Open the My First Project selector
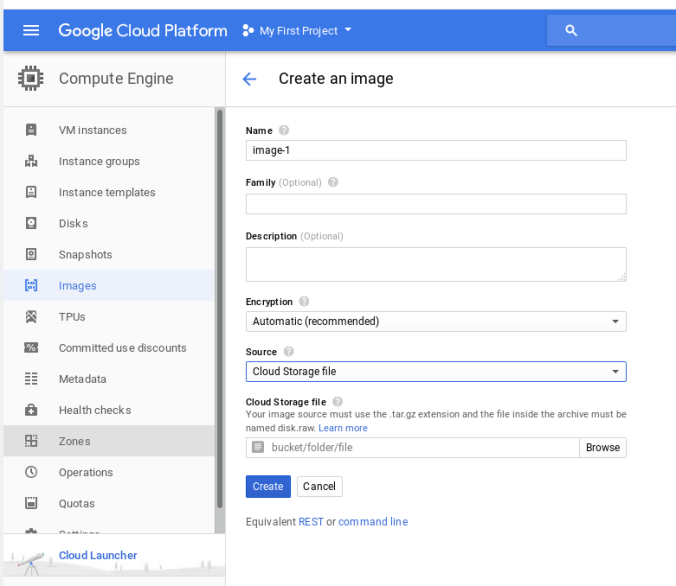 click(298, 31)
